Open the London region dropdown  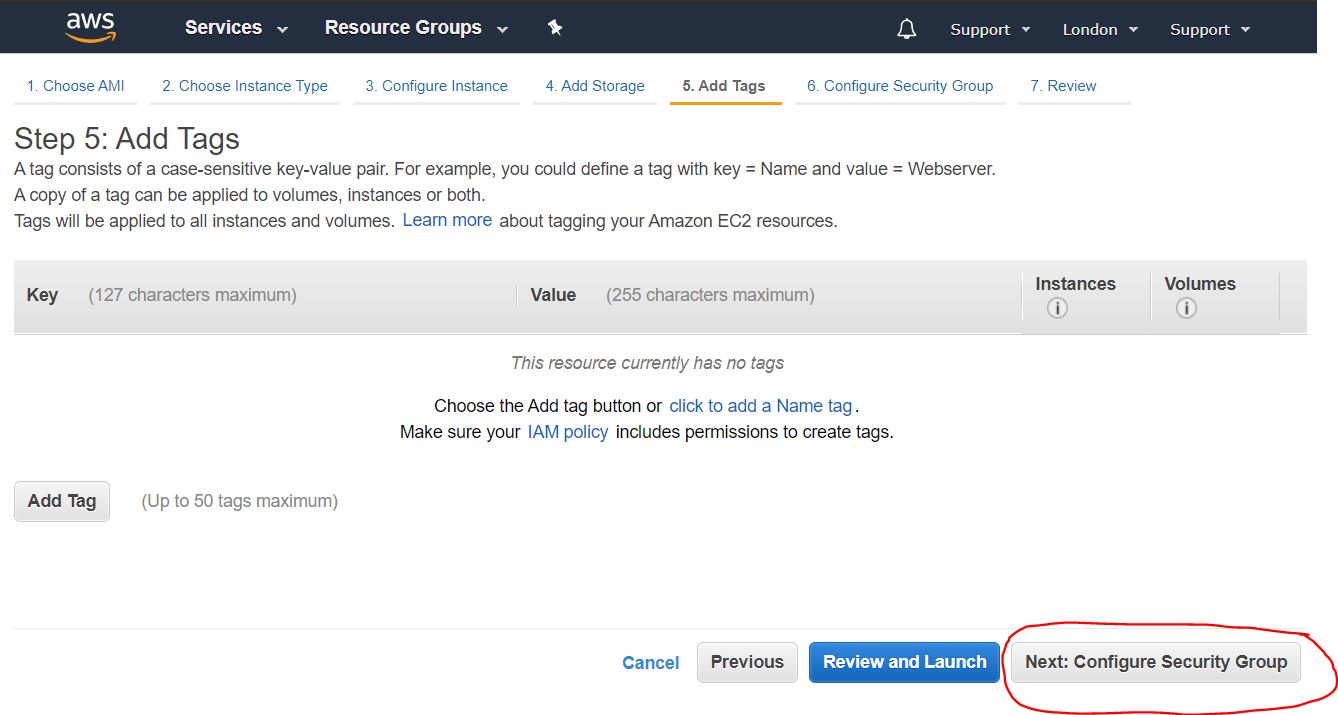1100,30
